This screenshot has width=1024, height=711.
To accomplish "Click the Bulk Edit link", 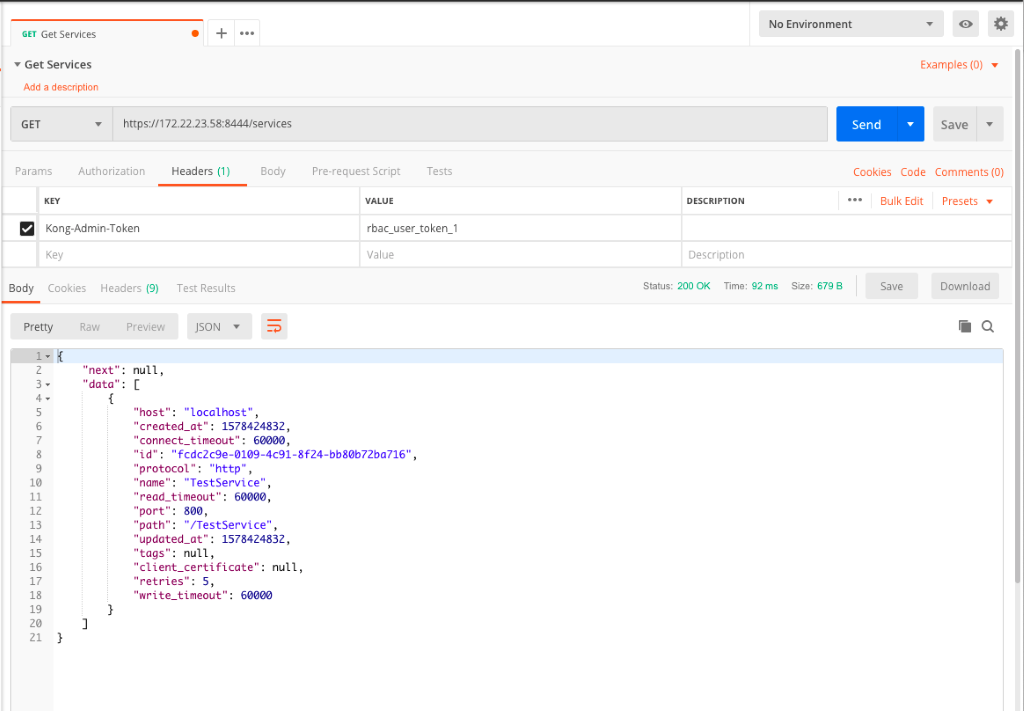I will (x=901, y=201).
